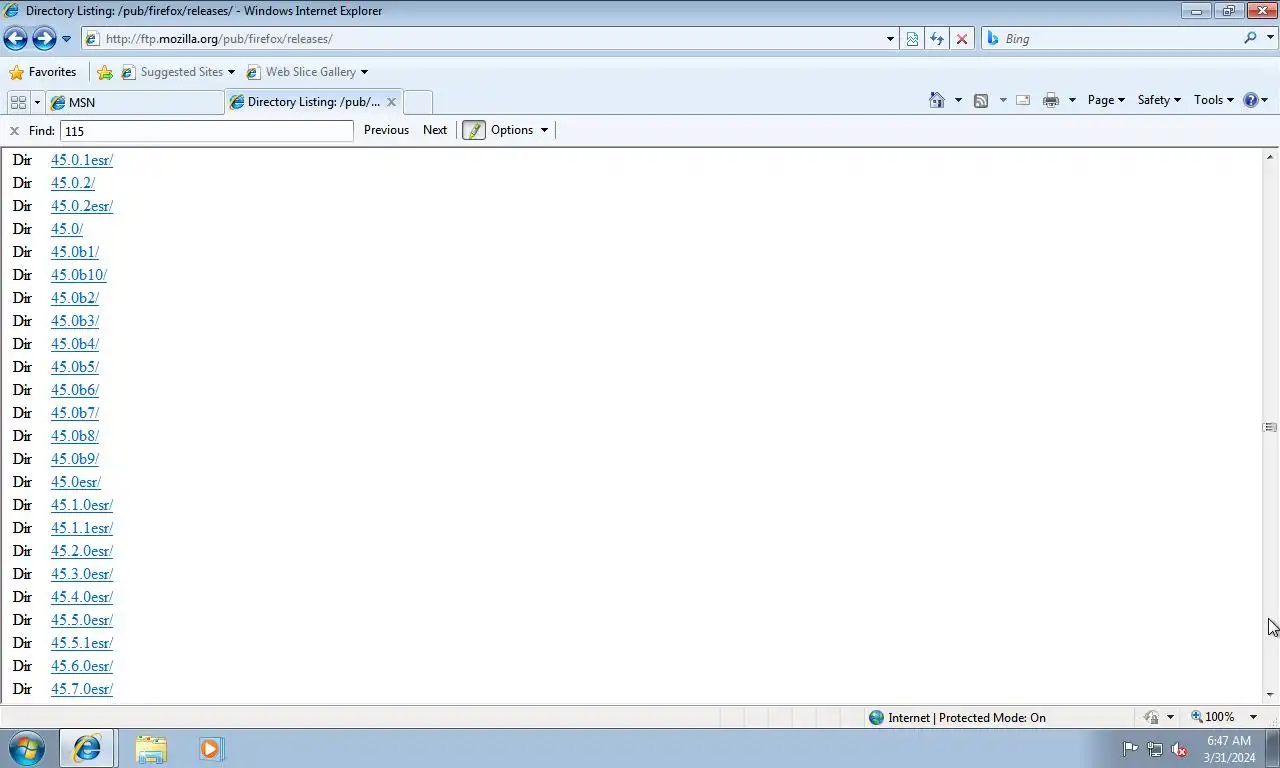This screenshot has height=768, width=1280.
Task: Open the 45.0esr/ directory link
Action: click(76, 482)
